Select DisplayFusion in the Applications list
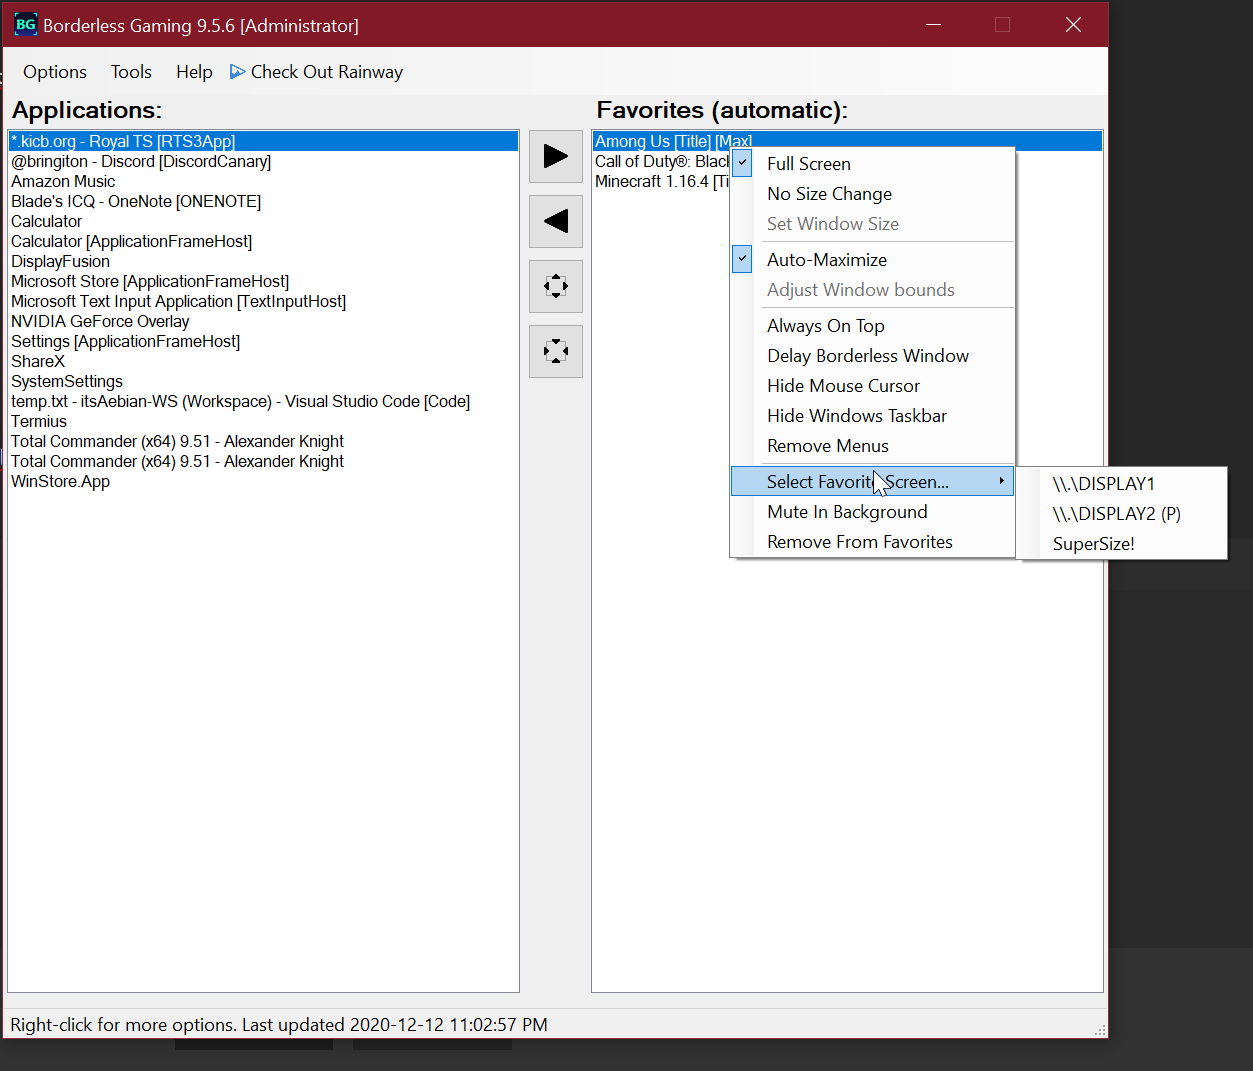This screenshot has height=1071, width=1253. point(60,262)
